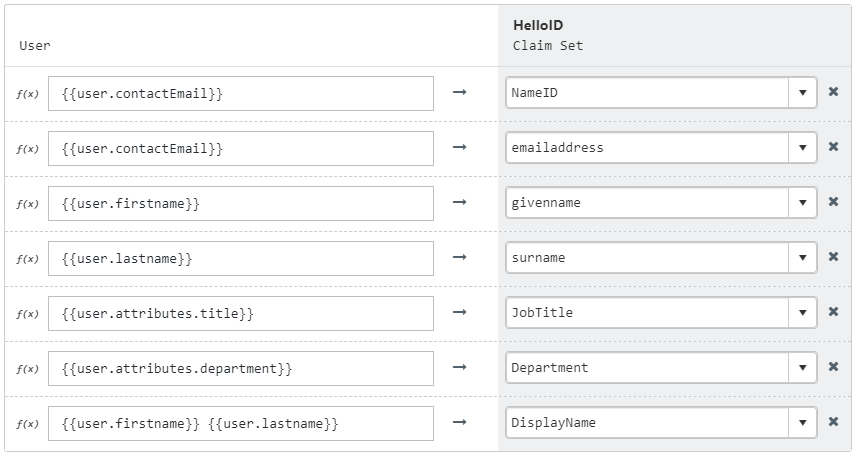Open the surname claim dropdown
This screenshot has height=455, width=858.
[x=803, y=257]
